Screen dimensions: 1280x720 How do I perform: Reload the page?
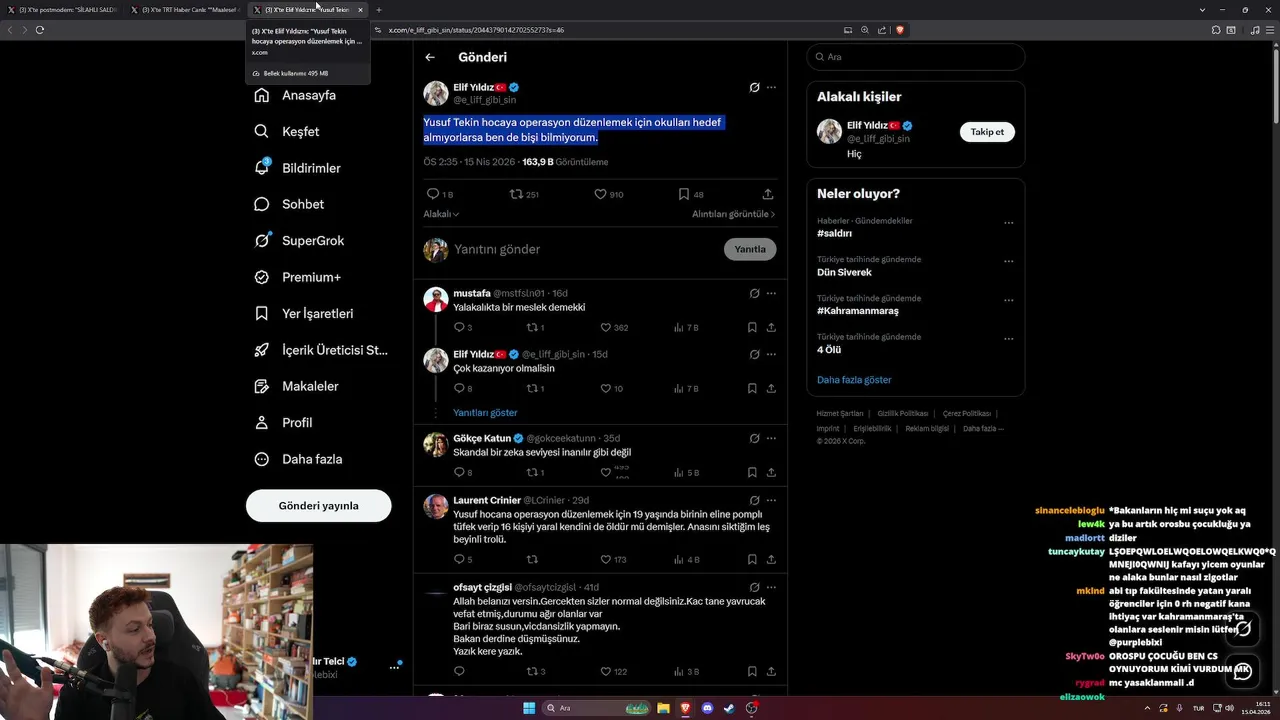[40, 30]
